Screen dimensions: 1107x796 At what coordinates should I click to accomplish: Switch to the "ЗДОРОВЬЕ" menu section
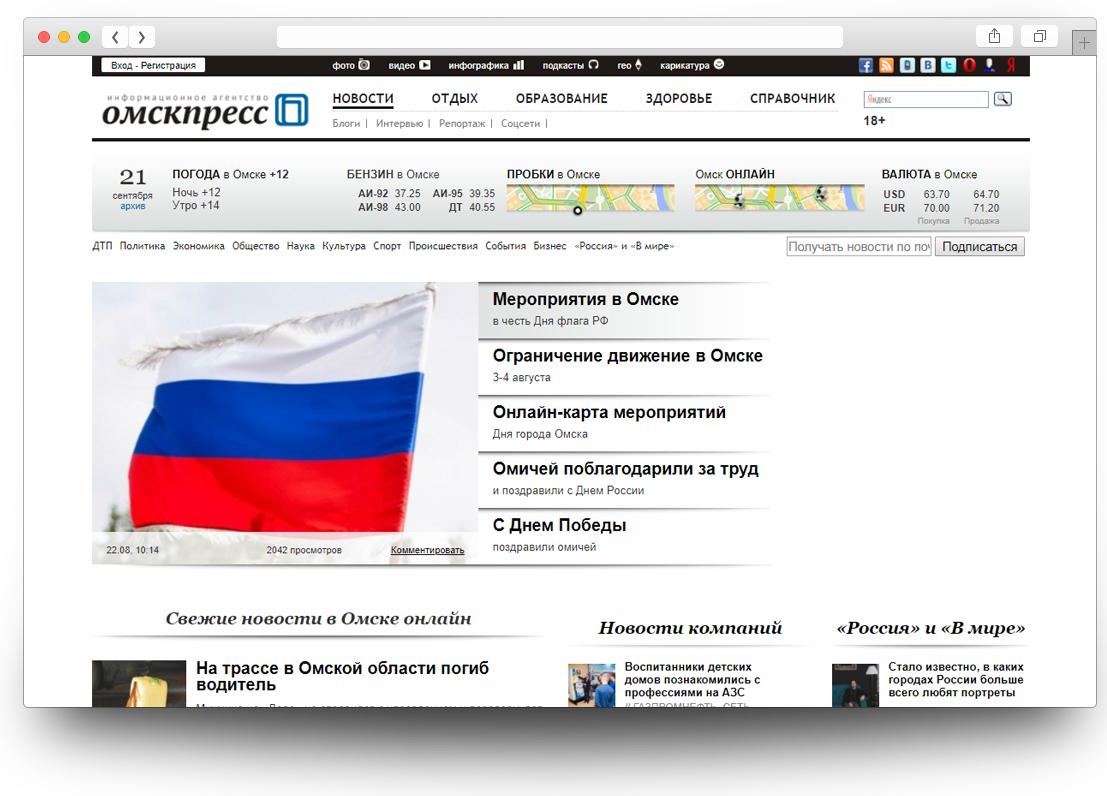(x=679, y=99)
